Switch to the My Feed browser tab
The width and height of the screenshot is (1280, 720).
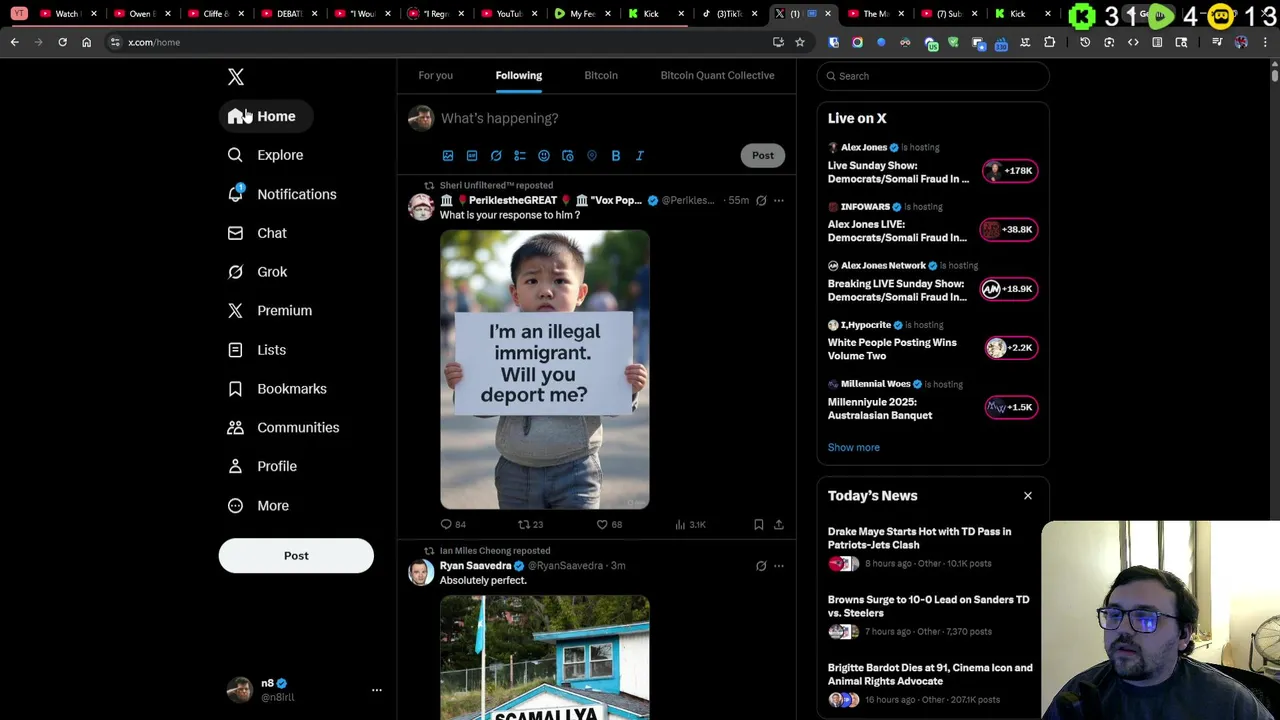582,14
